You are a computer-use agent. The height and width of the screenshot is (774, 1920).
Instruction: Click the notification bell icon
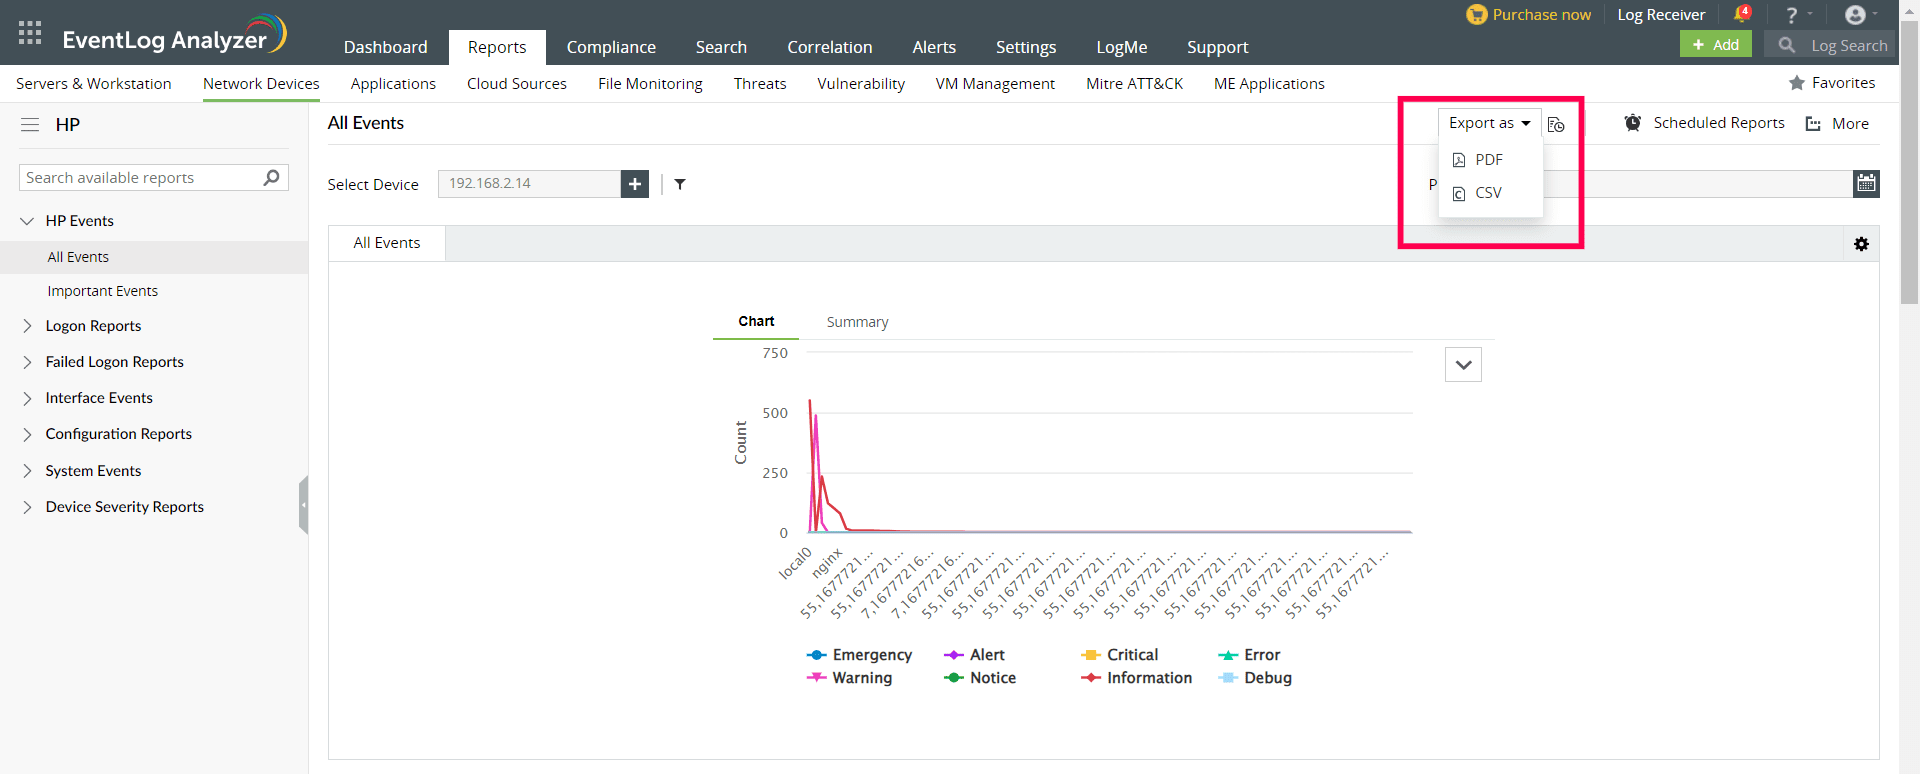(x=1741, y=15)
